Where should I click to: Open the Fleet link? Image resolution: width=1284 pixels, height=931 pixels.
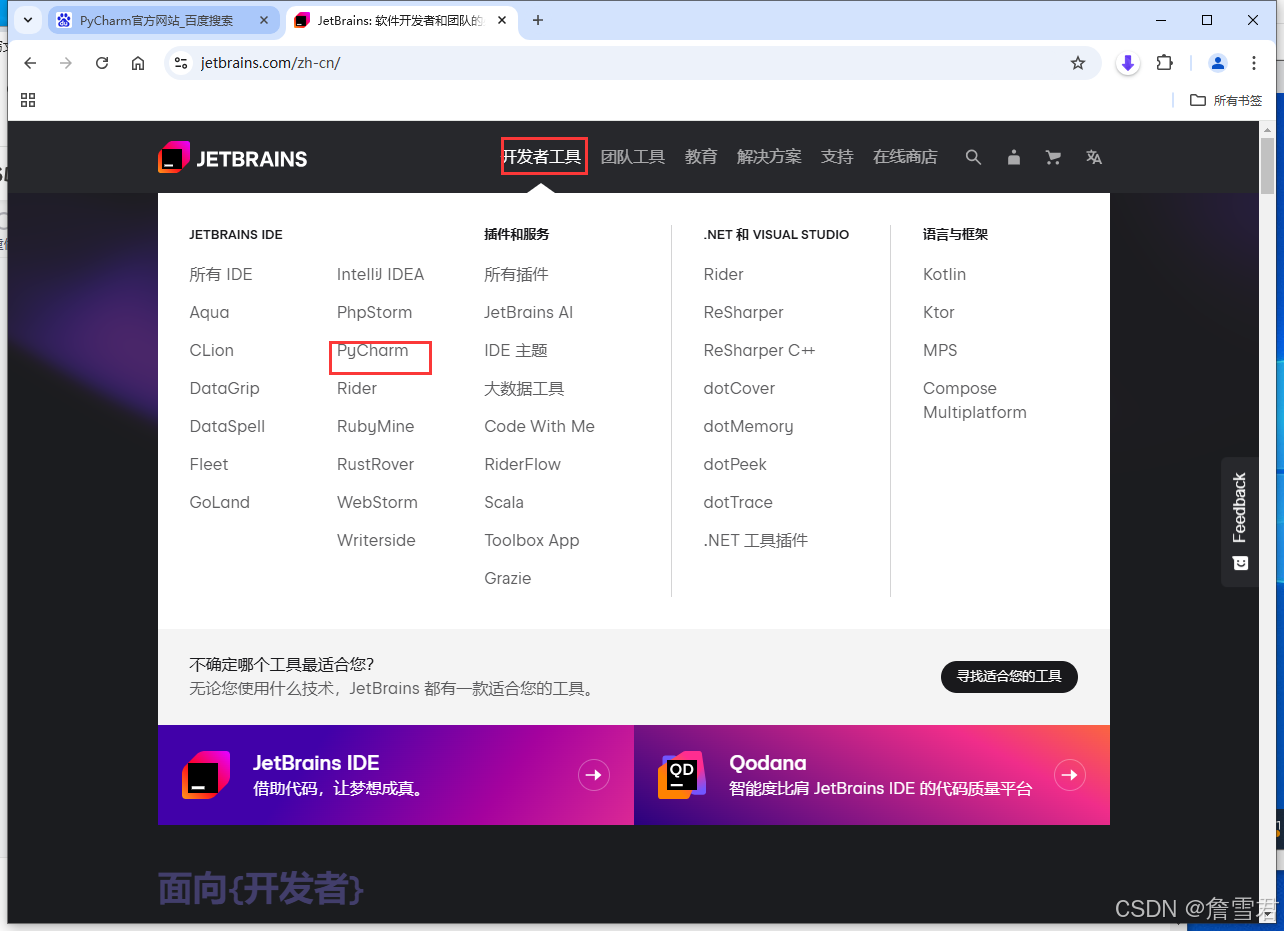pos(209,465)
